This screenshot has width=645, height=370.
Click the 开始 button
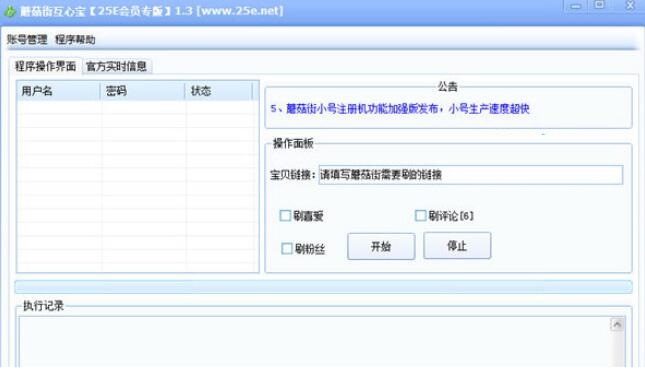[x=381, y=246]
